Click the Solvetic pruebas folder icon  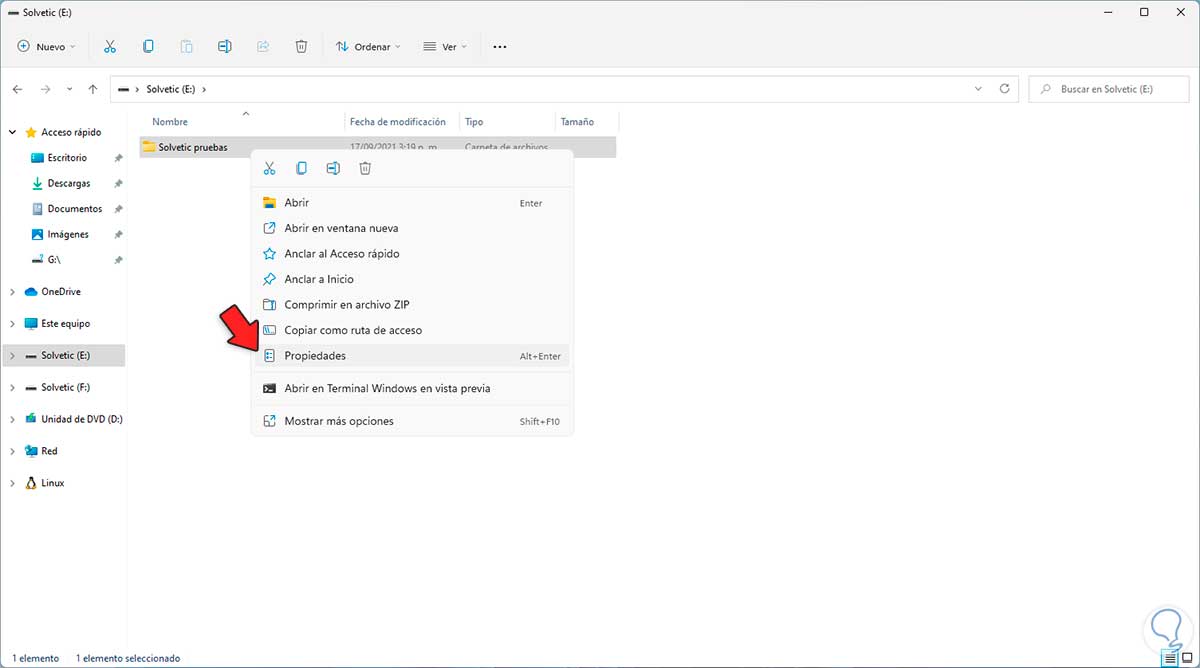coord(149,147)
